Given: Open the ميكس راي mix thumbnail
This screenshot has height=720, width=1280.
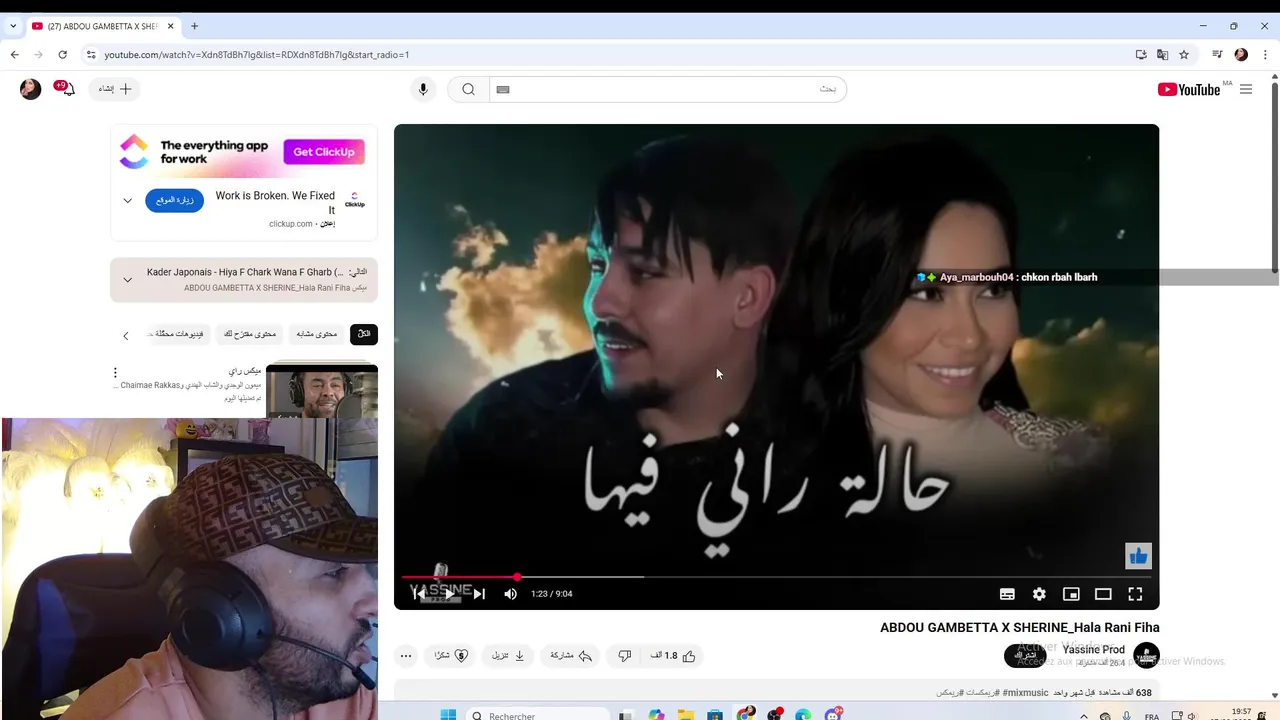Looking at the screenshot, I should pos(322,391).
